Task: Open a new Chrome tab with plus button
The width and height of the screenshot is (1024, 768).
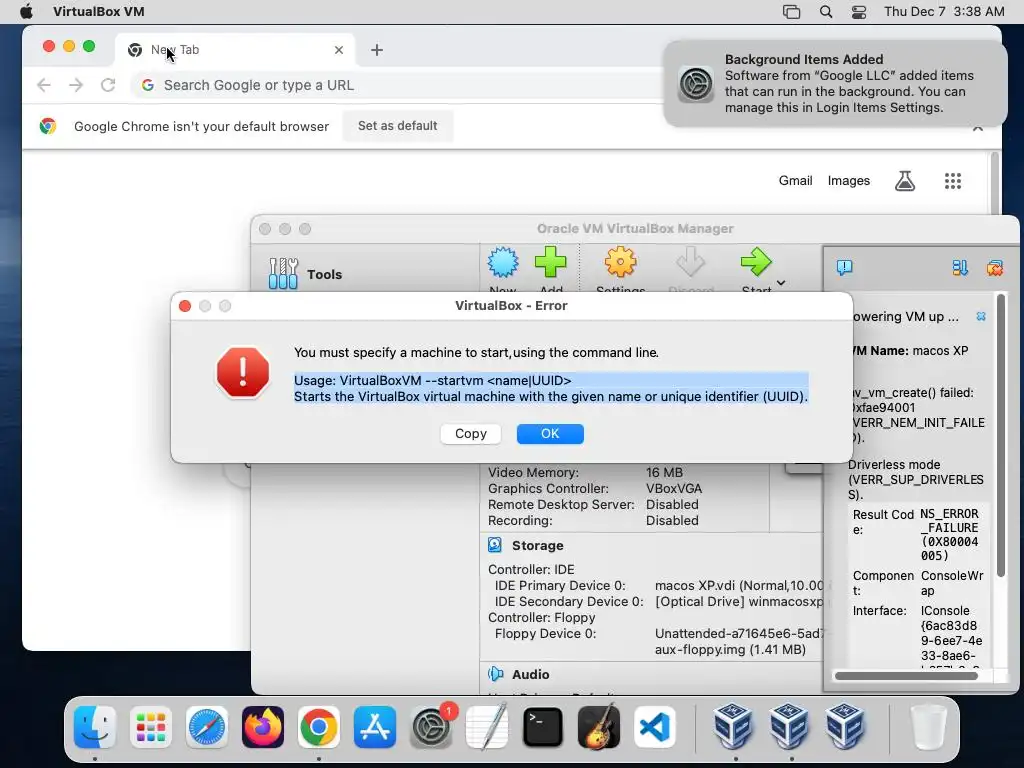Action: tap(377, 50)
